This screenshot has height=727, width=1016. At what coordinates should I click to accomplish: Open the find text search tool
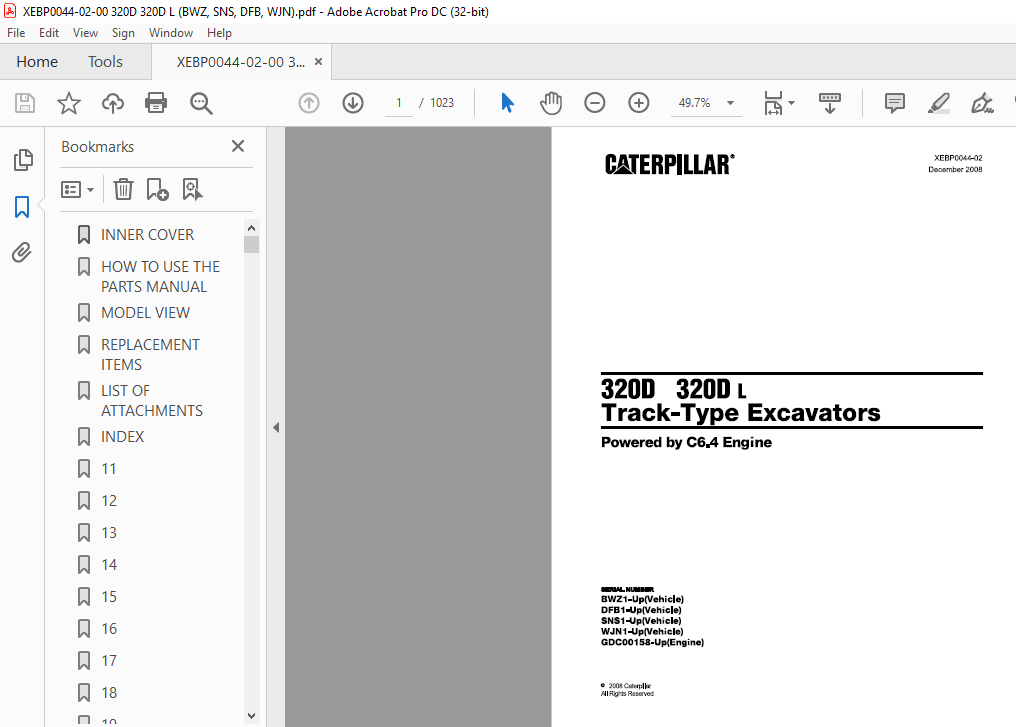click(x=201, y=103)
